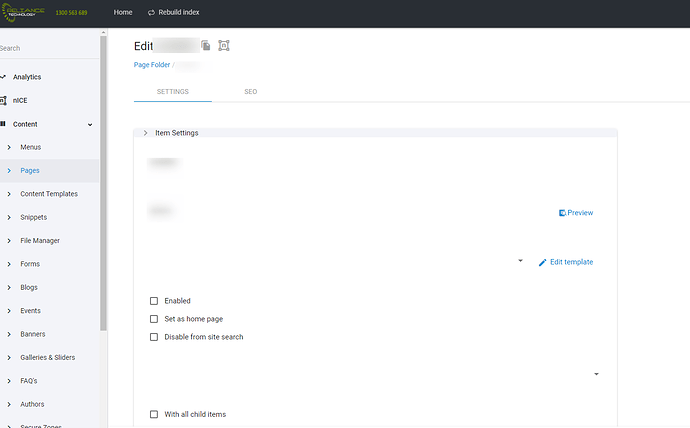This screenshot has width=690, height=428.
Task: Switch to the SETTINGS tab
Action: pyautogui.click(x=172, y=91)
